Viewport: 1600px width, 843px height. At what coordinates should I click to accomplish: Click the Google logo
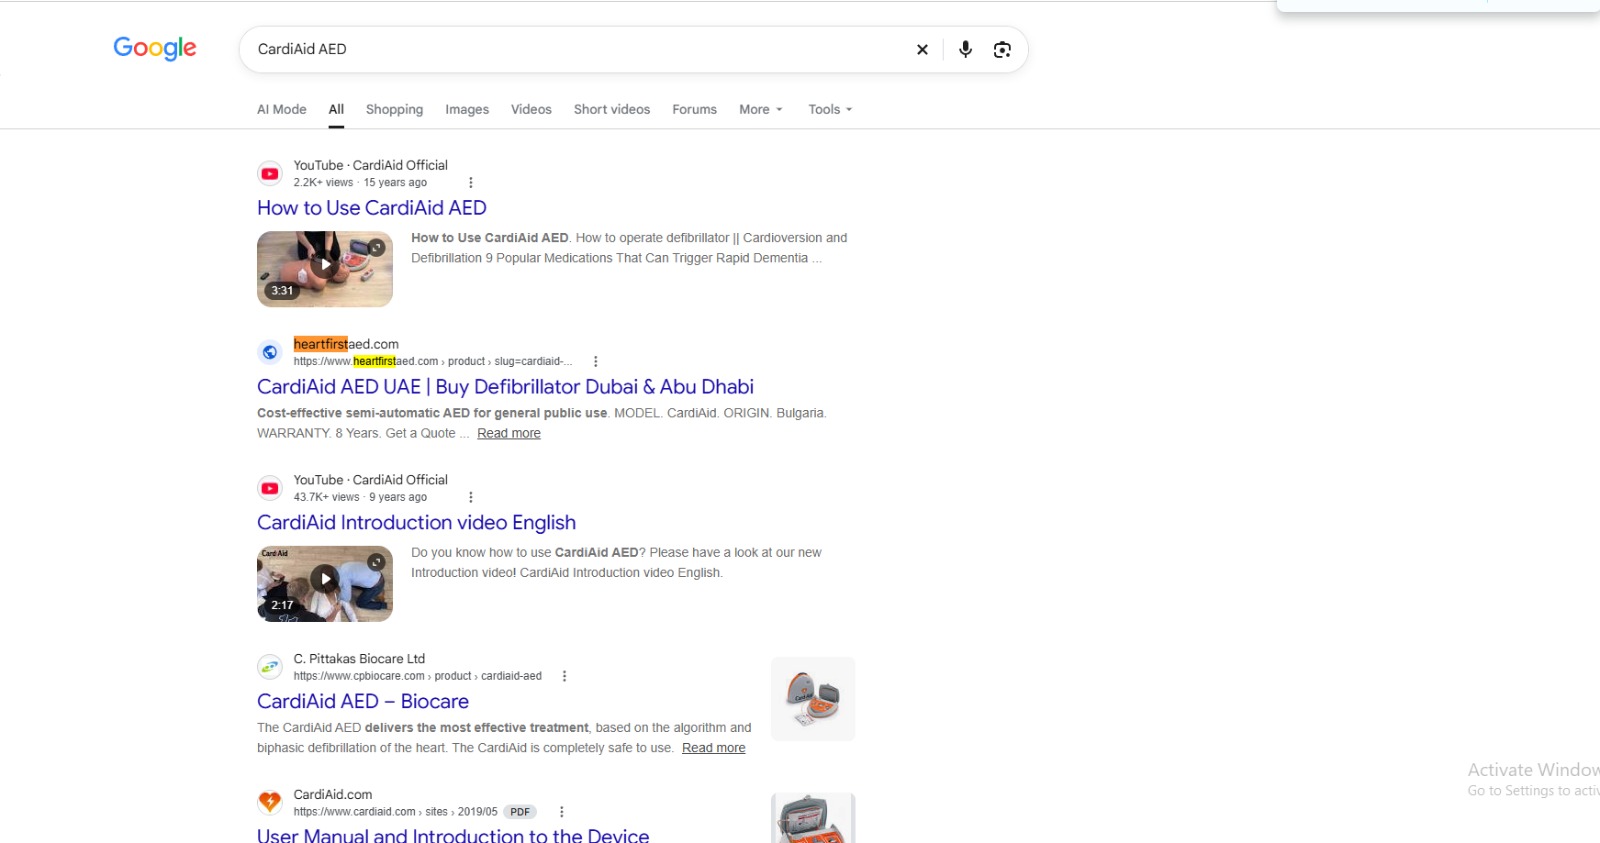pos(155,48)
